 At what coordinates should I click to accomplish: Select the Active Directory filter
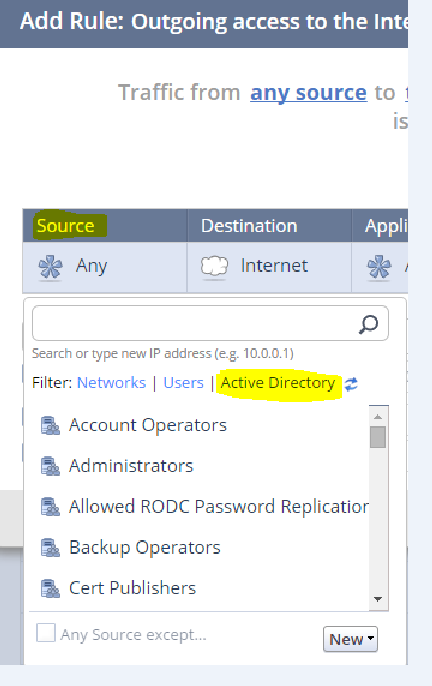point(278,383)
